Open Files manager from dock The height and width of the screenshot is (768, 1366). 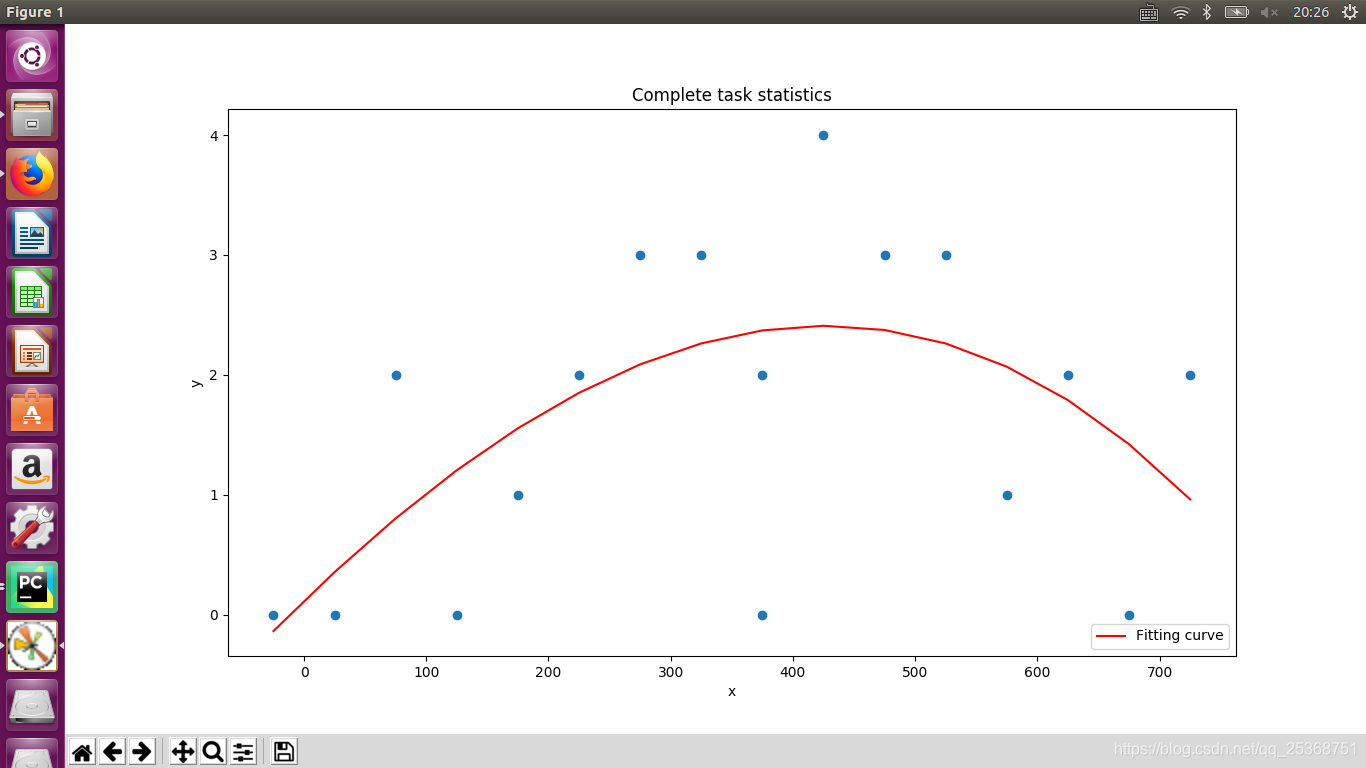click(x=32, y=115)
